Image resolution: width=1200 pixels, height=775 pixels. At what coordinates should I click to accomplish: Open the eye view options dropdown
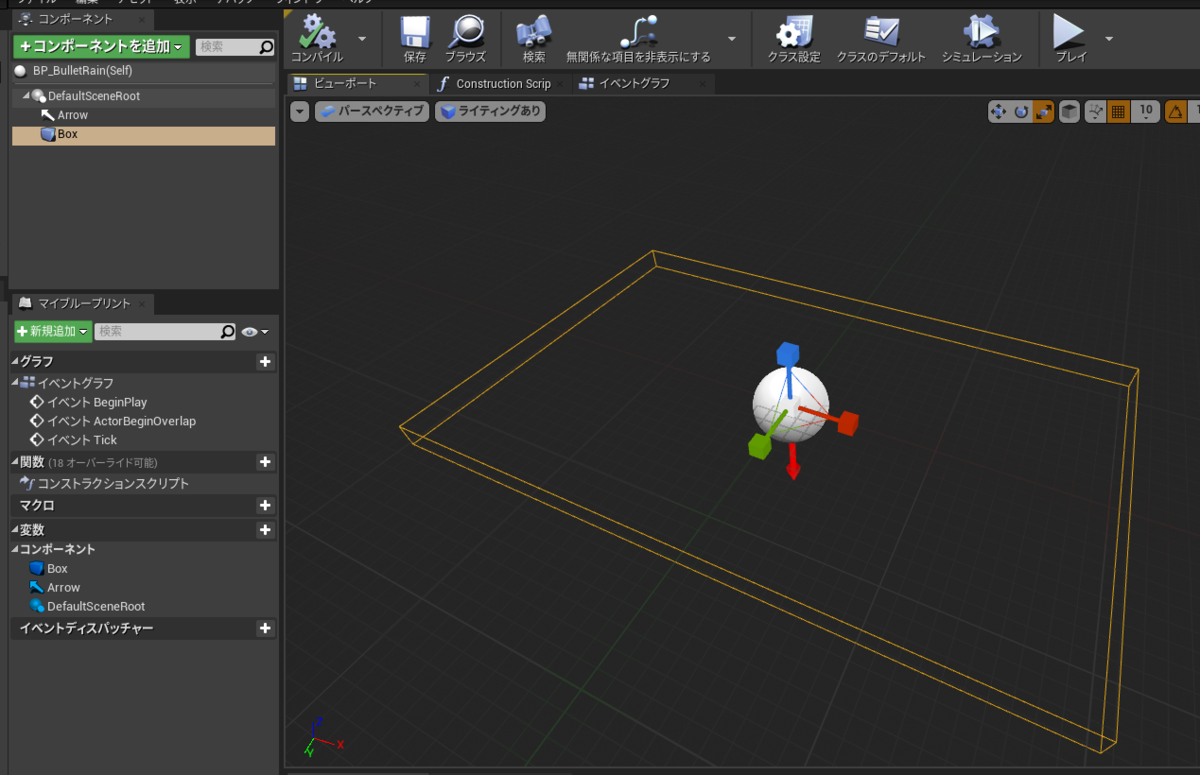coord(255,331)
